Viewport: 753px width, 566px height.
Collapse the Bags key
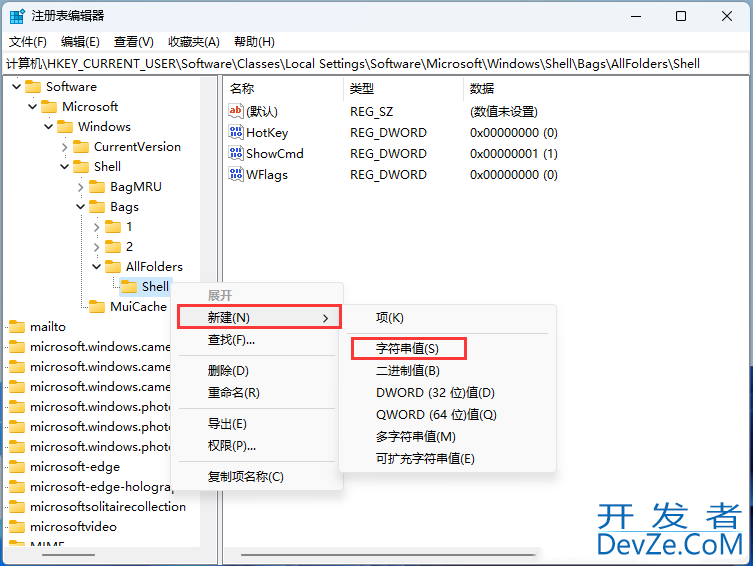click(x=80, y=207)
